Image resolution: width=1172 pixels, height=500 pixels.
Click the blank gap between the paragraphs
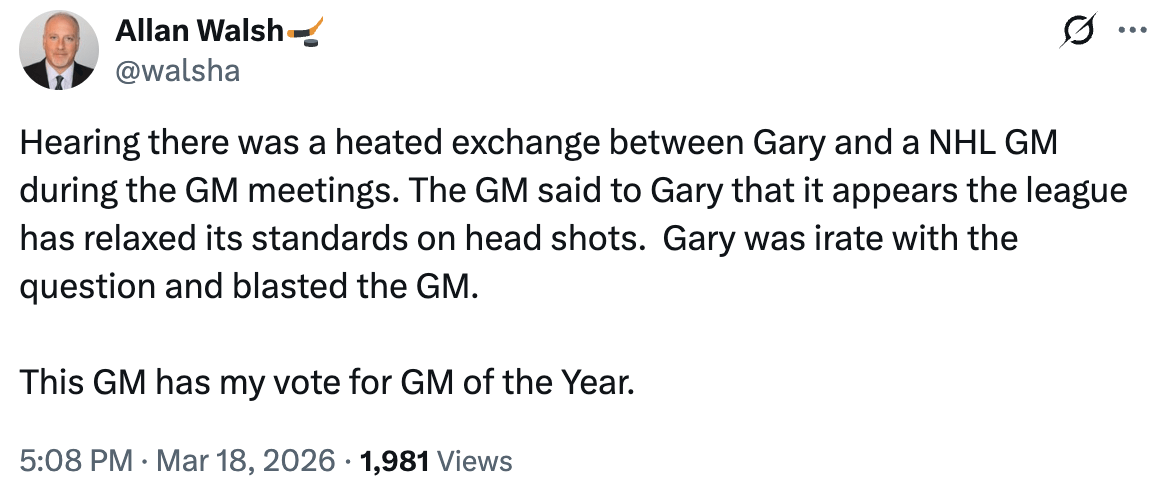[x=400, y=335]
